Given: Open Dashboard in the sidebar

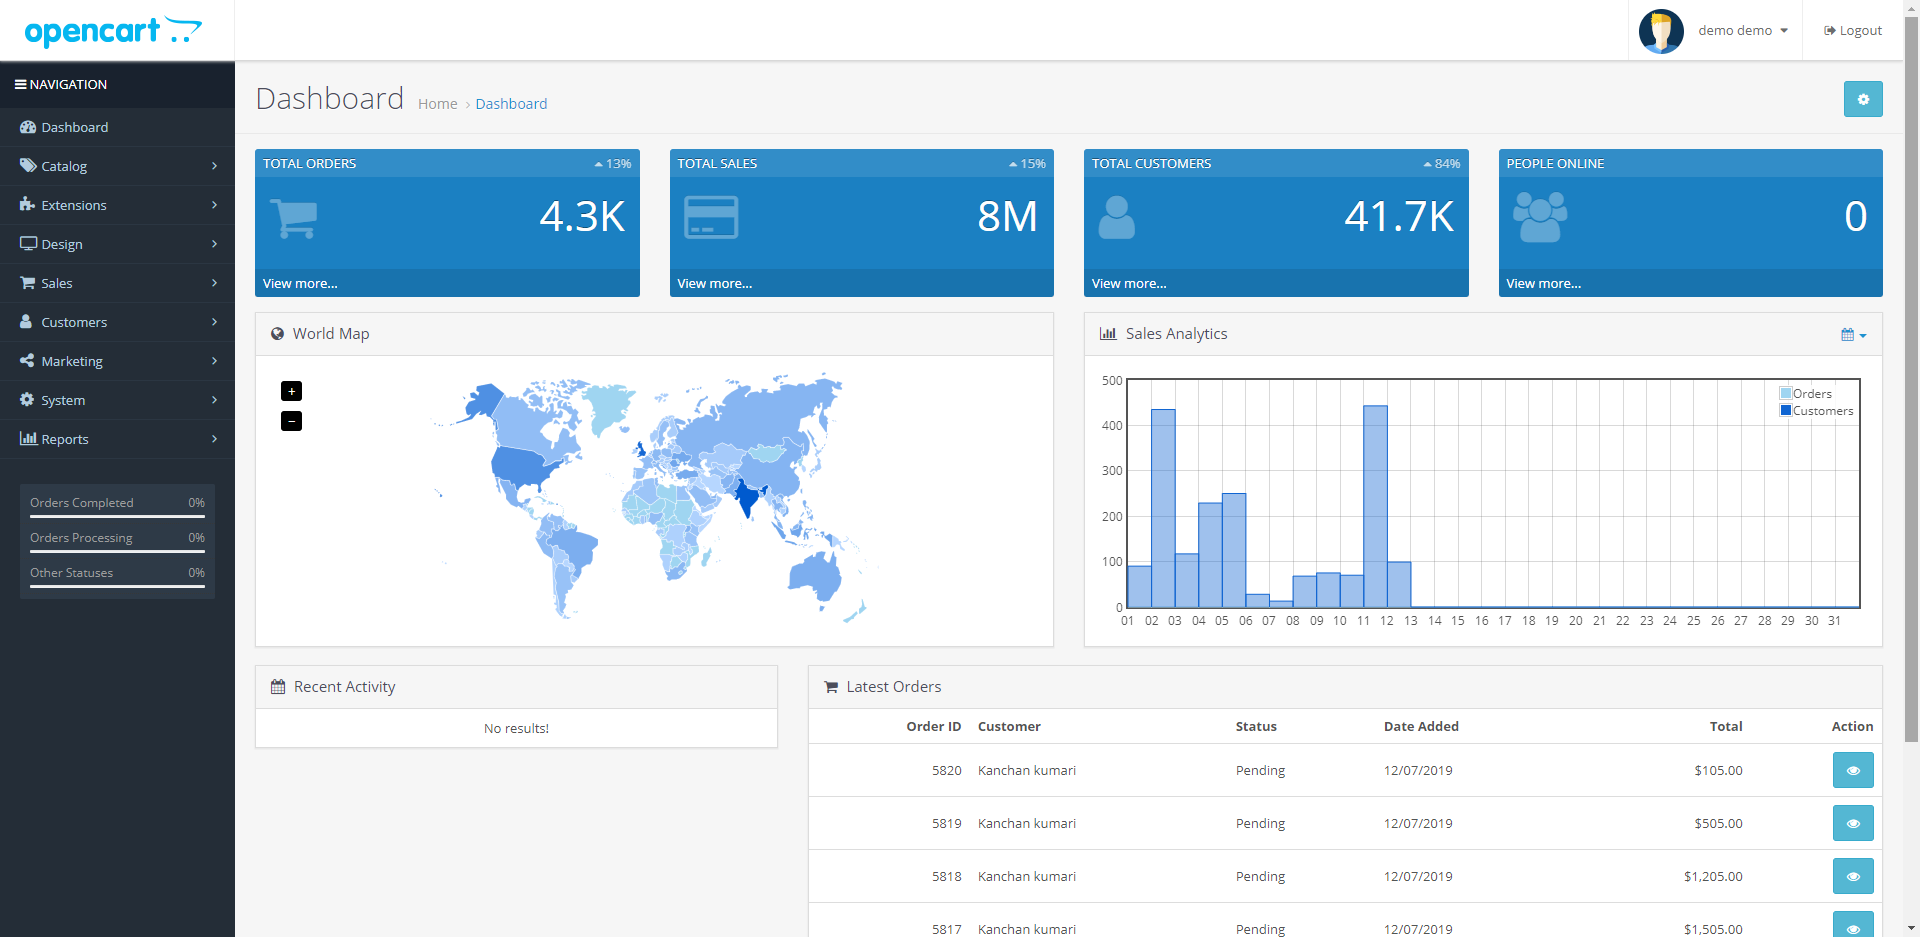Looking at the screenshot, I should click(117, 127).
